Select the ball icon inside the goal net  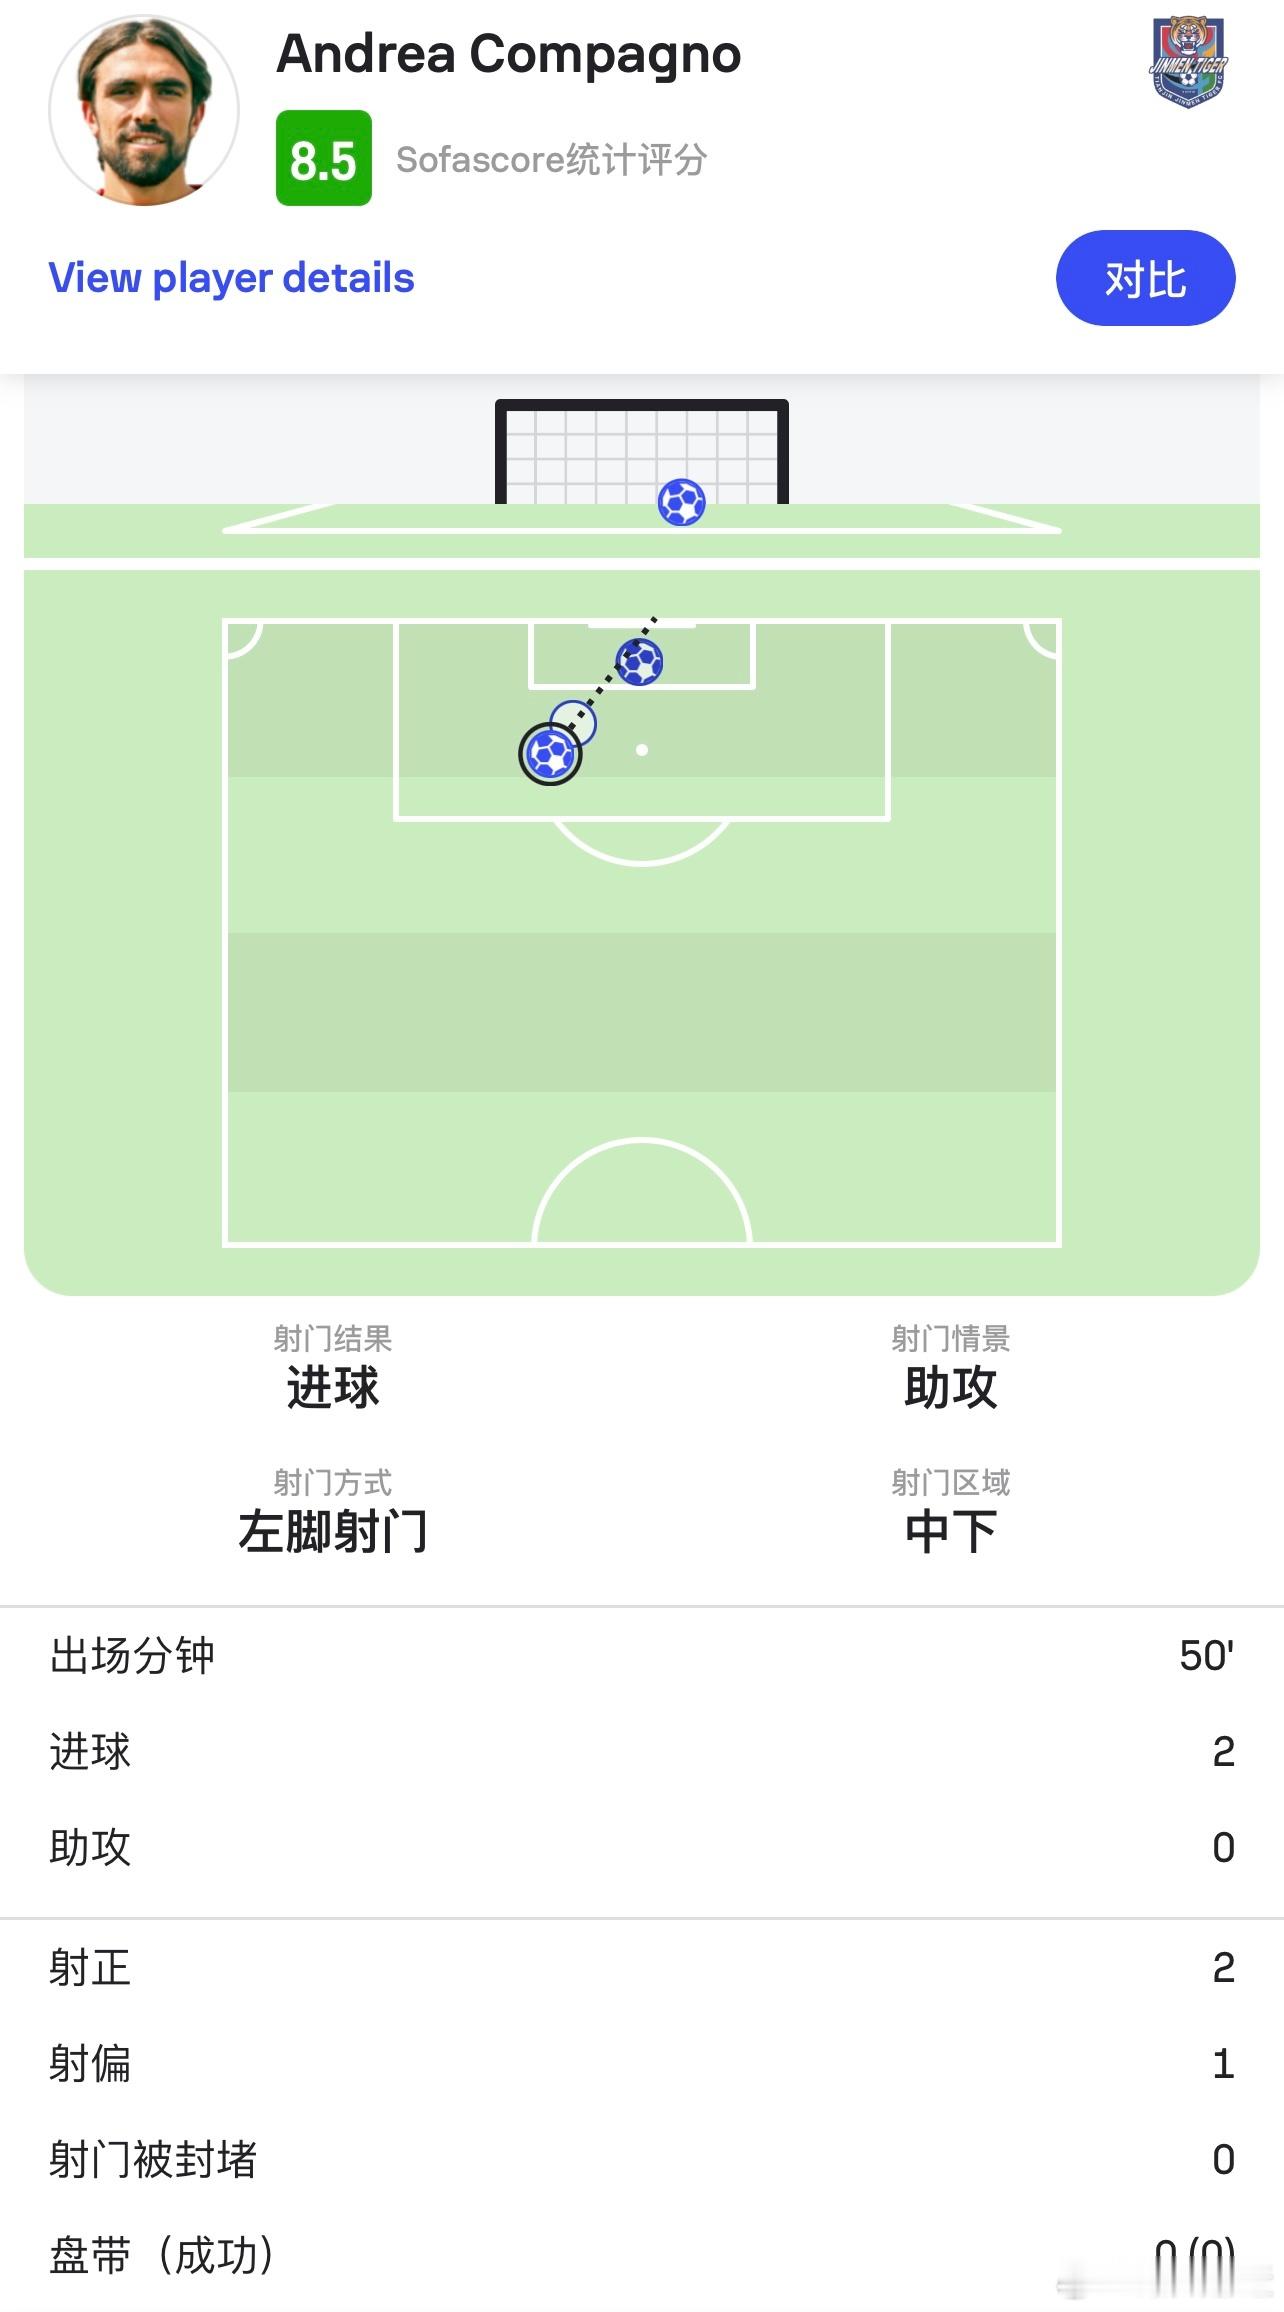(682, 502)
